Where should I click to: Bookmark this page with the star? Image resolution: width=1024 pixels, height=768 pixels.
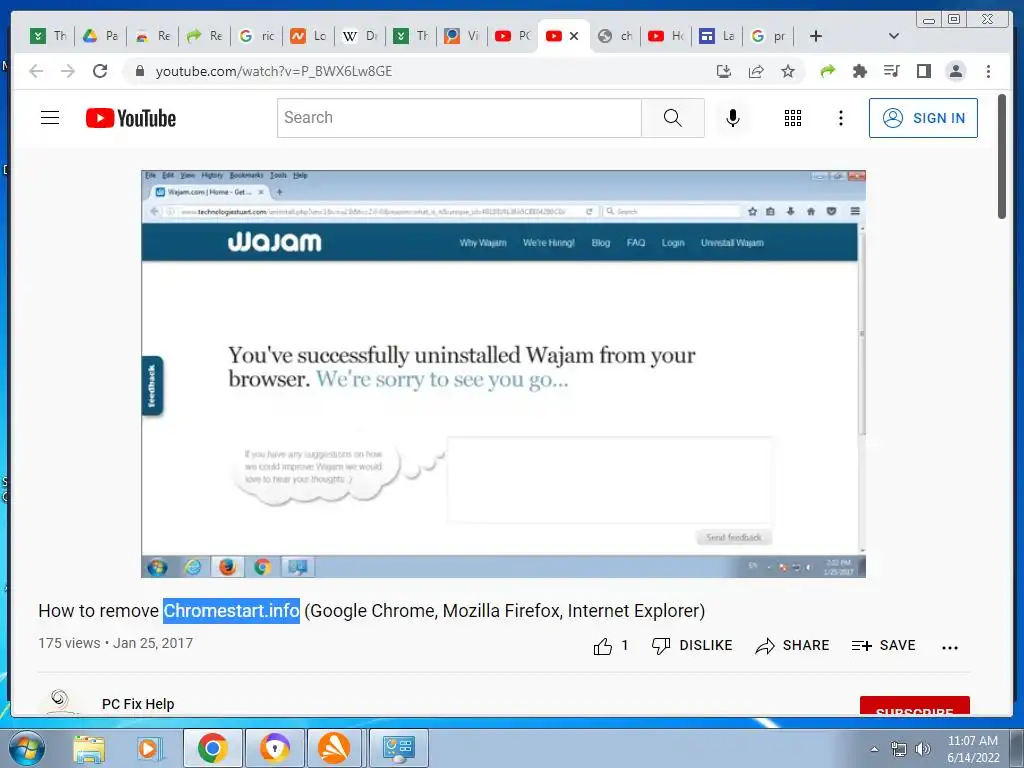click(788, 71)
